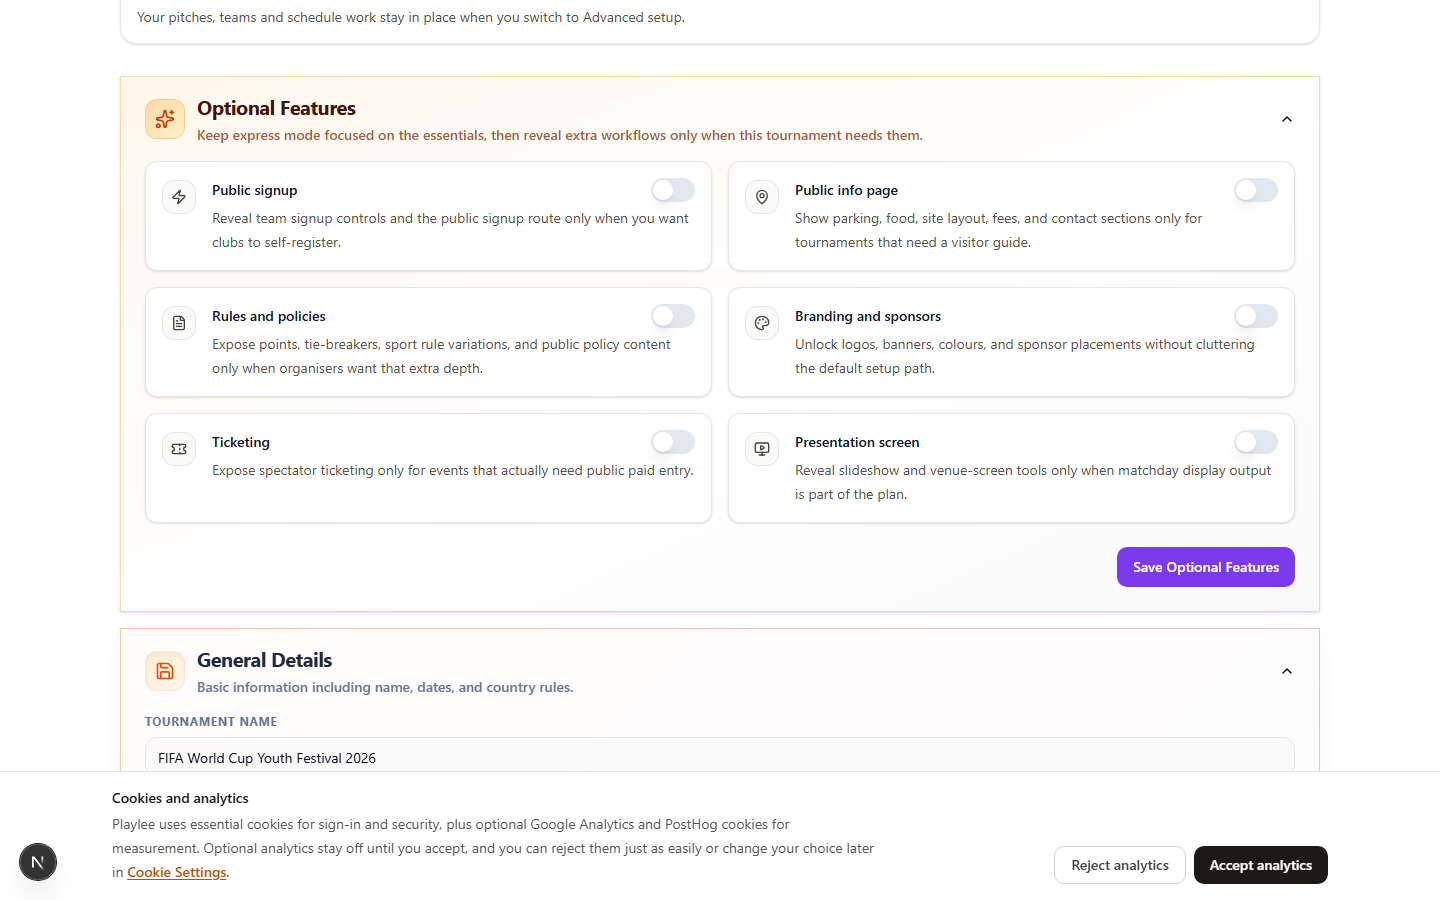Viewport: 1440px width, 900px height.
Task: Click the Tournament Name input field
Action: (719, 757)
